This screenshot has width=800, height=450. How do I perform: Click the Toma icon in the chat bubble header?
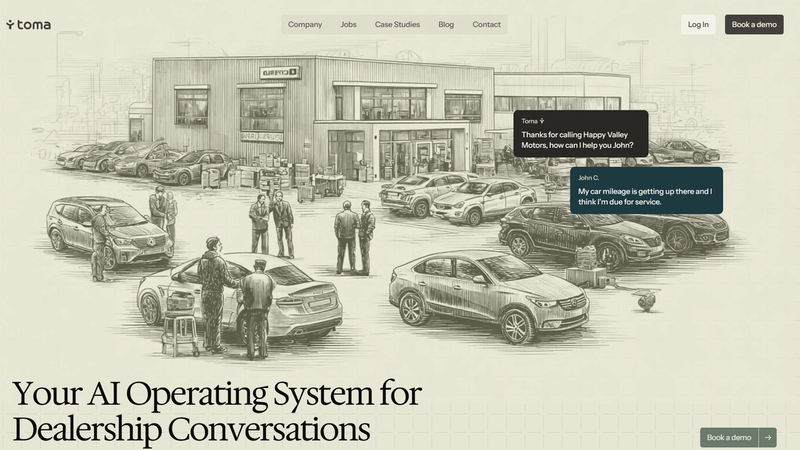[542, 121]
